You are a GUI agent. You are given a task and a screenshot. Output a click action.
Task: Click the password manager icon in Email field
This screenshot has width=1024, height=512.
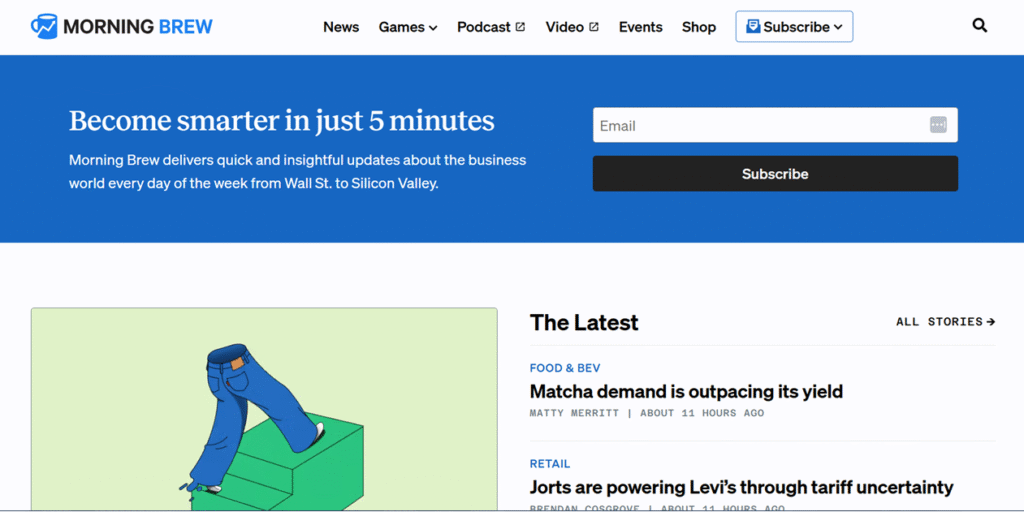tap(938, 125)
